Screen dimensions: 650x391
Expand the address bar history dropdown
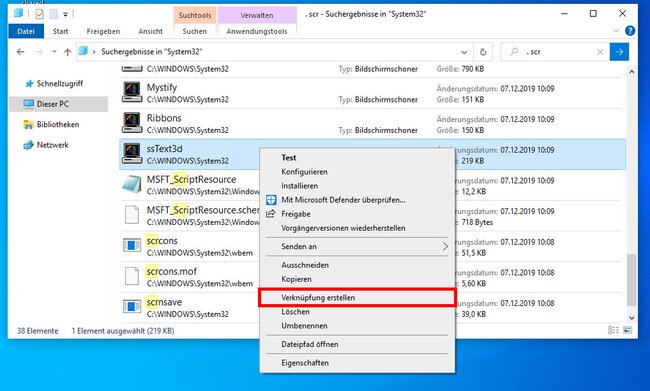464,52
